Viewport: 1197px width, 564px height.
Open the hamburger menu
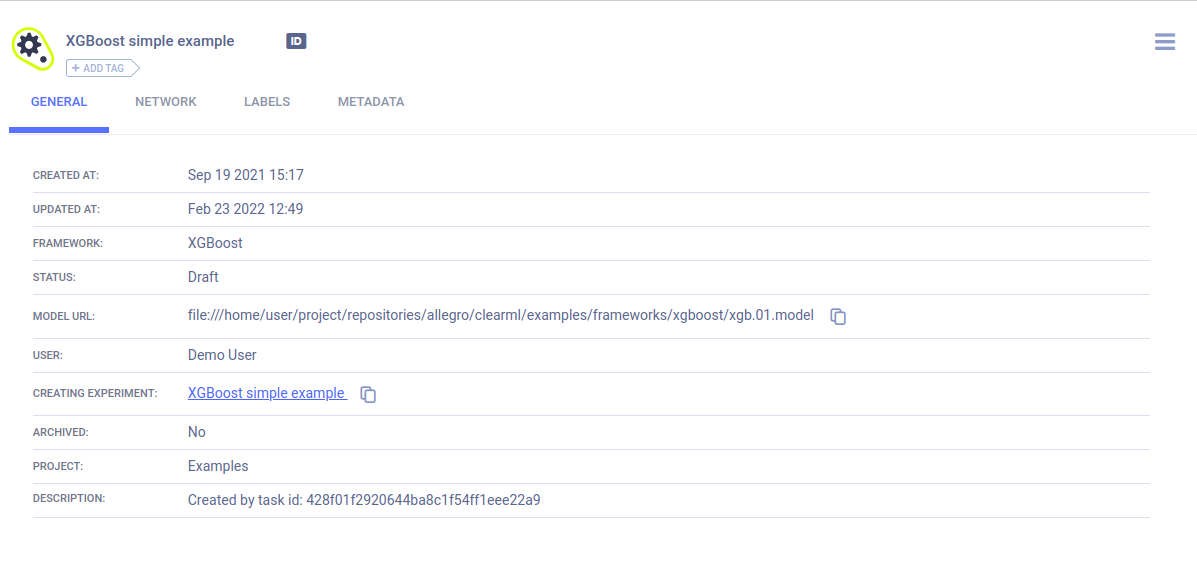pos(1164,42)
